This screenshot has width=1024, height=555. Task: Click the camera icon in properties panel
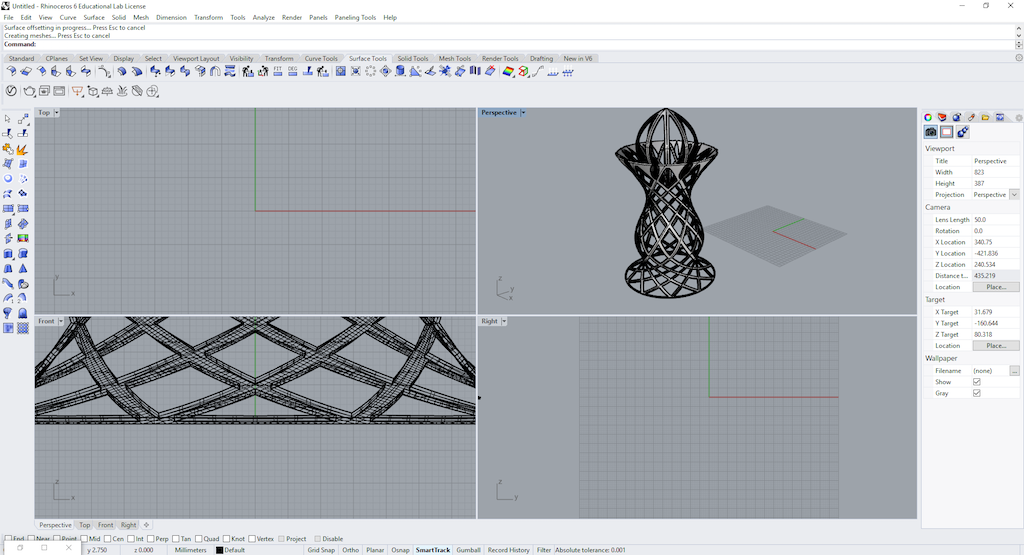click(x=931, y=132)
